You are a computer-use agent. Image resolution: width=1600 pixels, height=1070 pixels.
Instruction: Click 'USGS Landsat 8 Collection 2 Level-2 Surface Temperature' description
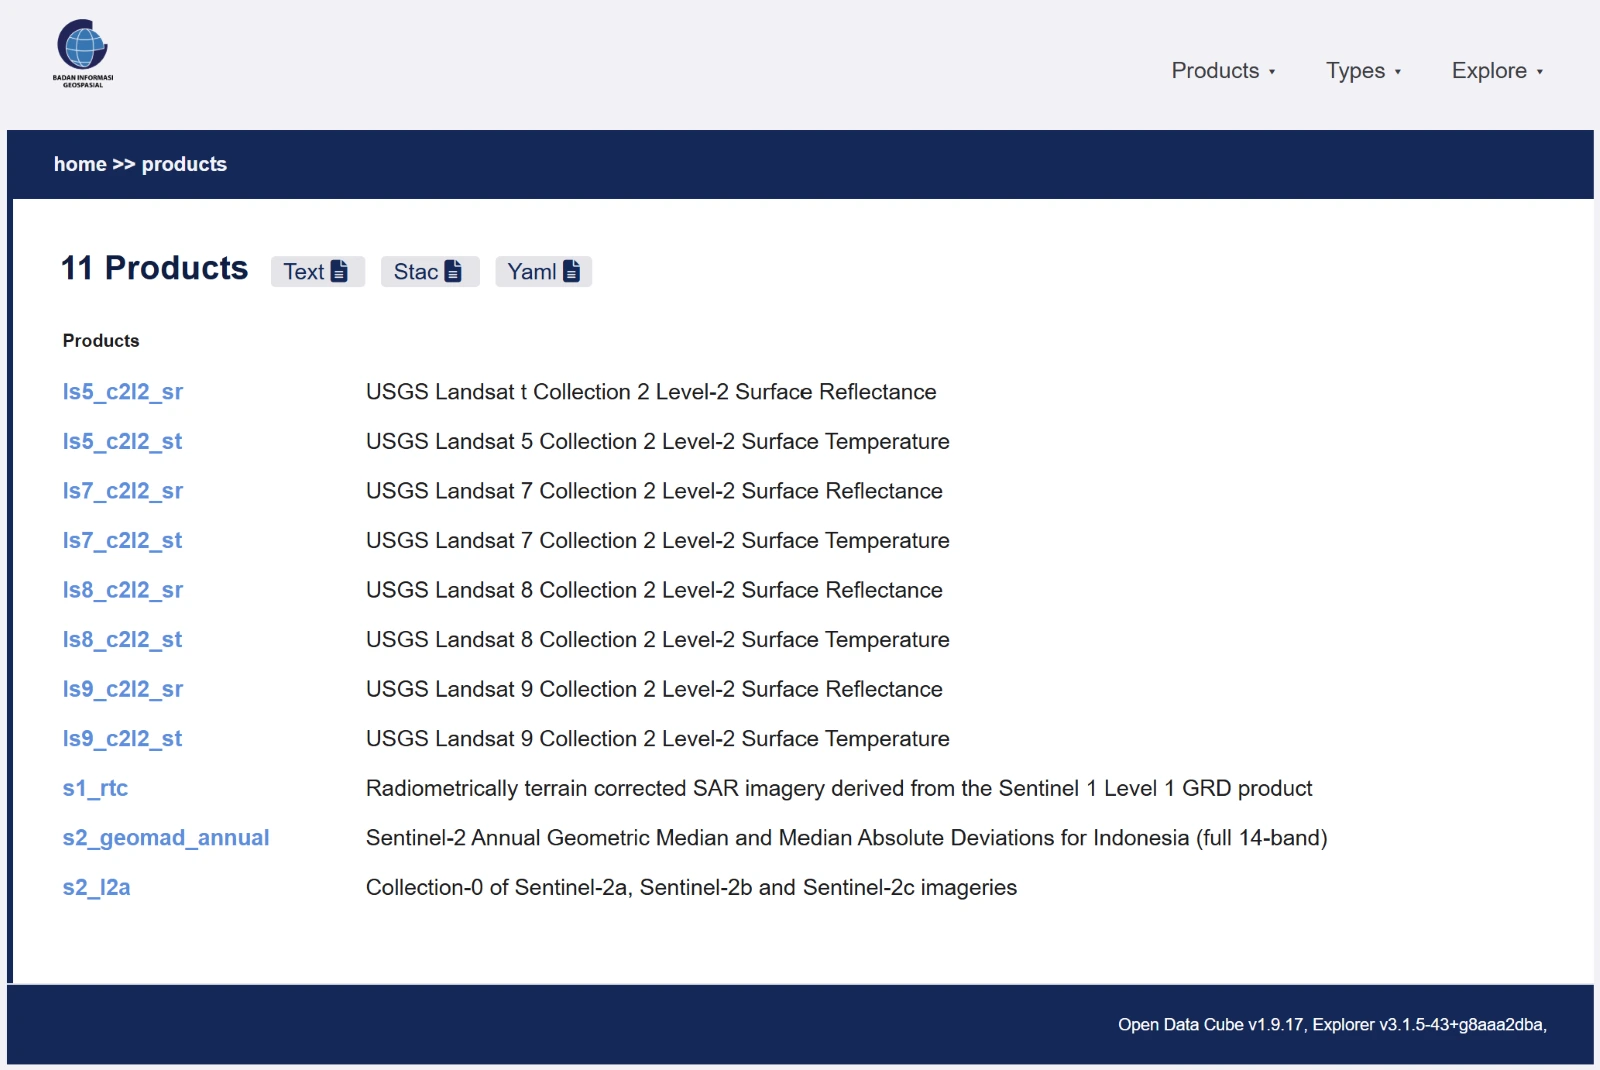tap(658, 639)
